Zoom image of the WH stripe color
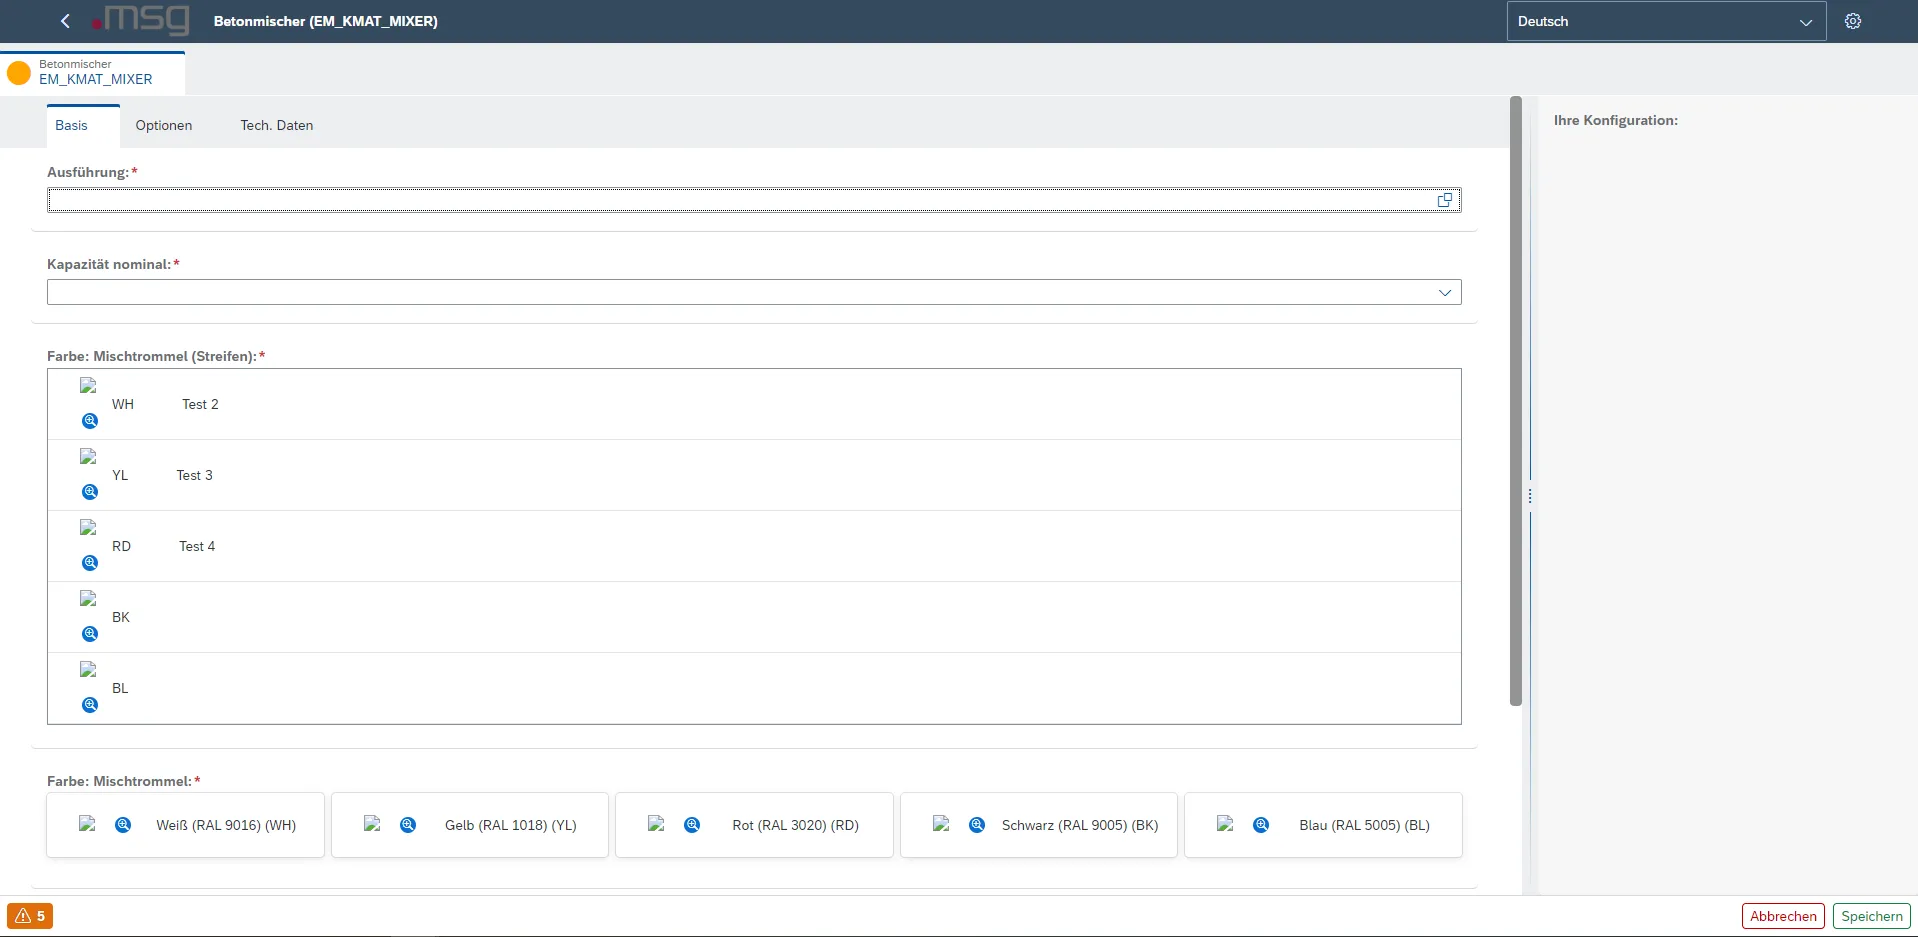 tap(90, 421)
